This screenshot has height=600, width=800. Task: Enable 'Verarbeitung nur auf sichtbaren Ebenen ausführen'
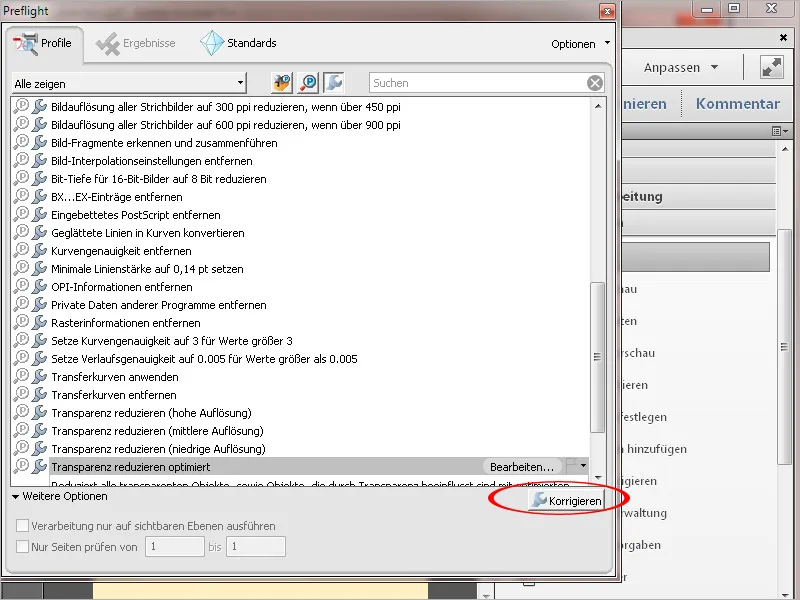point(22,526)
